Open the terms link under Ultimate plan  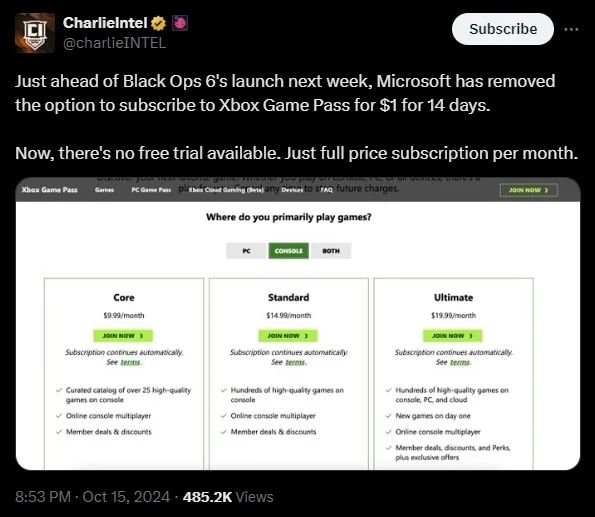click(460, 362)
